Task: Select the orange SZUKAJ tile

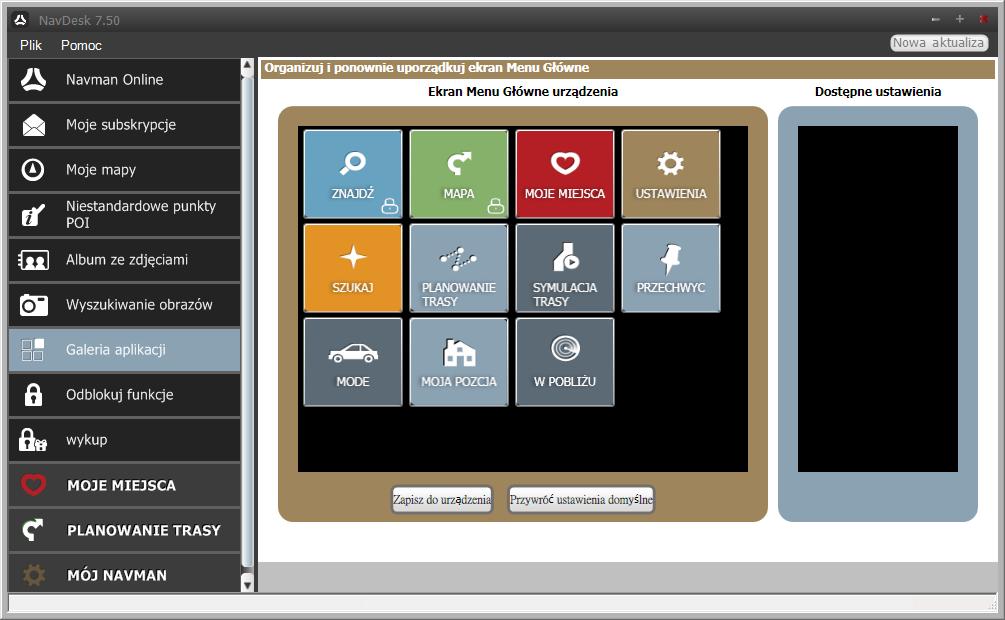Action: coord(353,268)
